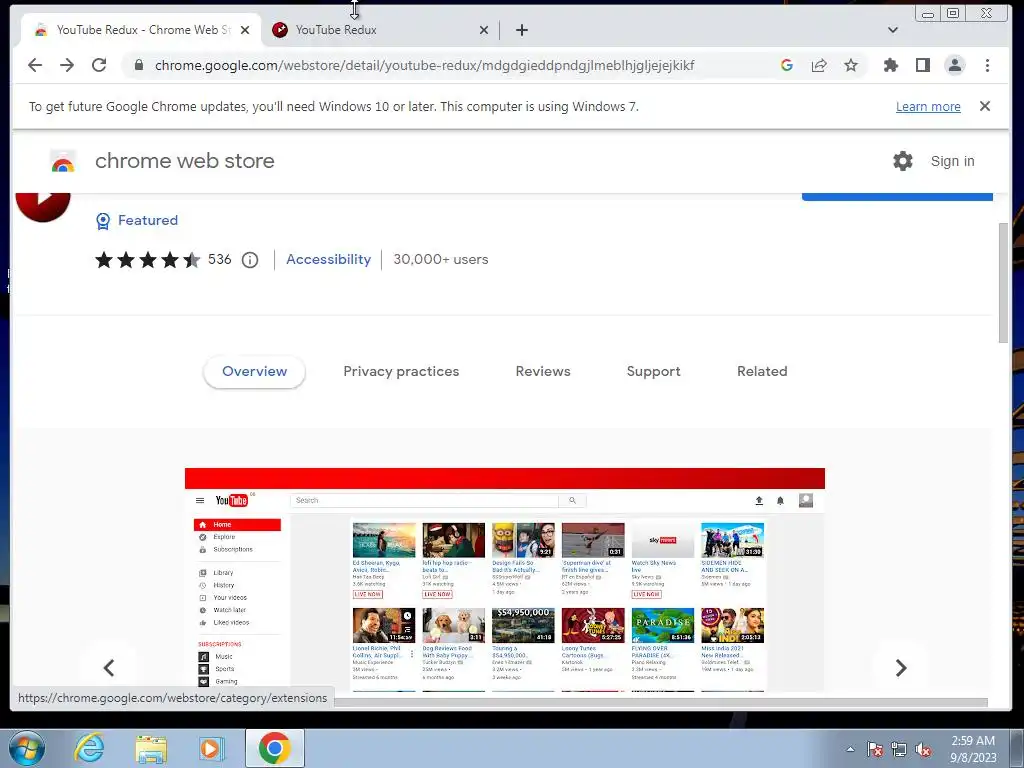Open Chrome Web Store settings gear
This screenshot has width=1024, height=768.
[x=903, y=161]
